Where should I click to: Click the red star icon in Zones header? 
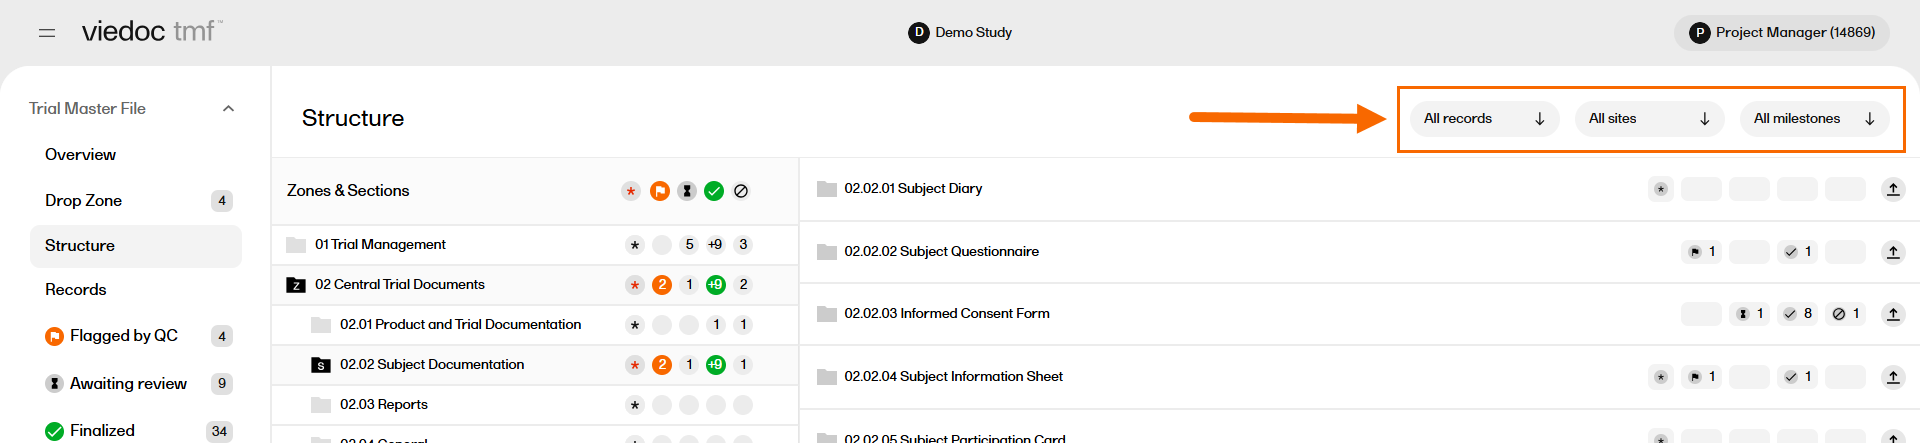coord(631,191)
